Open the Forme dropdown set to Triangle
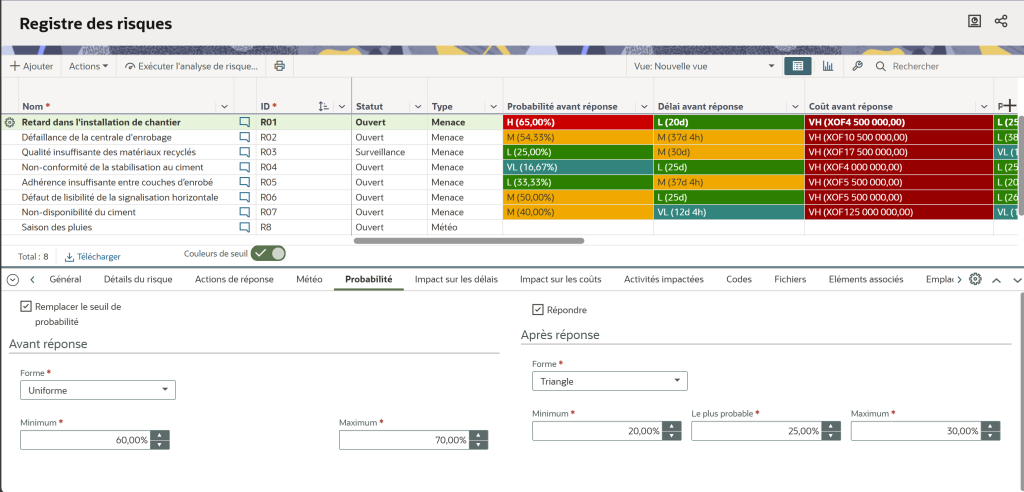The image size is (1024, 492). pyautogui.click(x=610, y=381)
